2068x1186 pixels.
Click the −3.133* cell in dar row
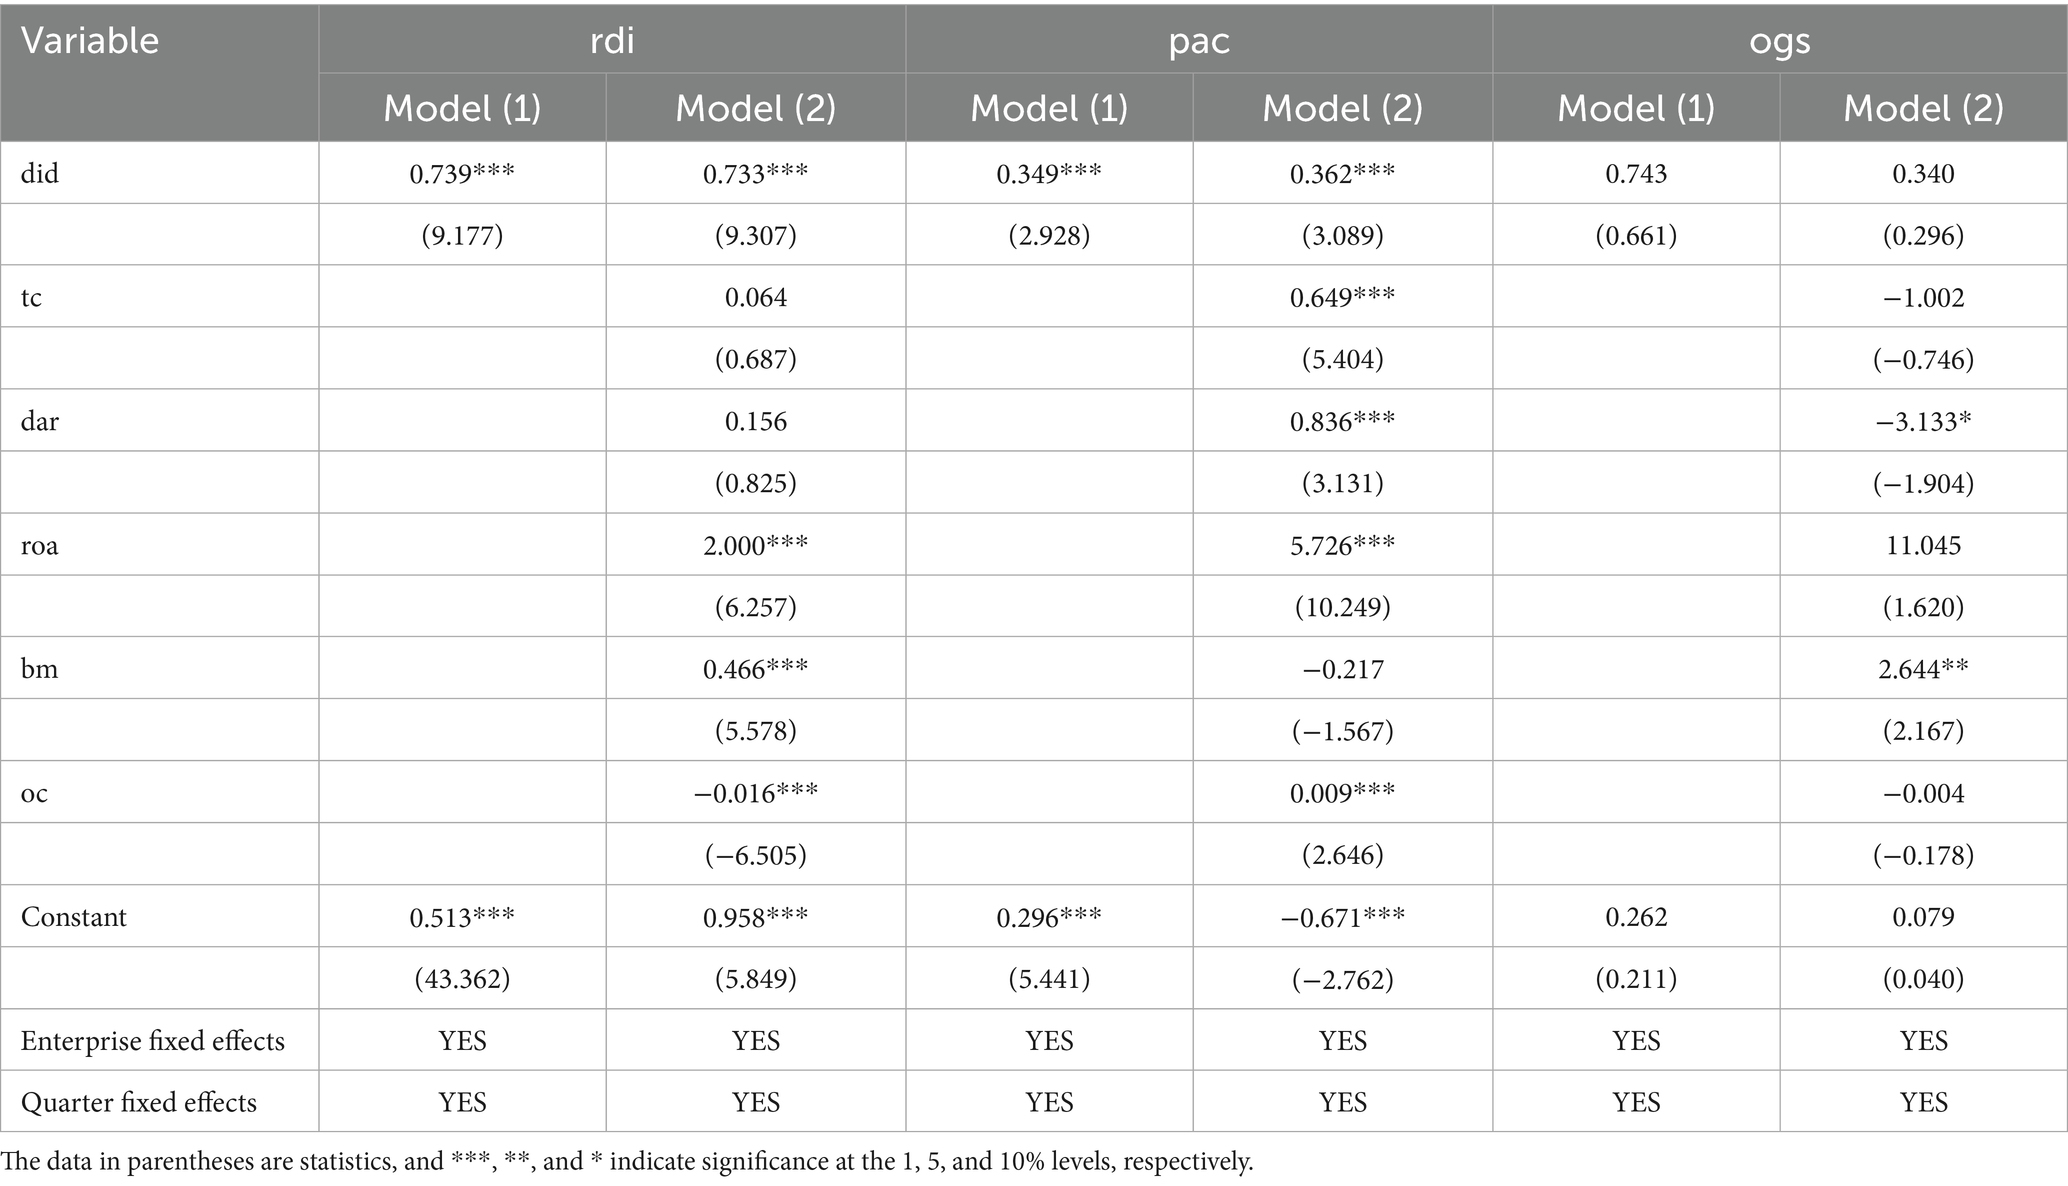(x=1923, y=421)
